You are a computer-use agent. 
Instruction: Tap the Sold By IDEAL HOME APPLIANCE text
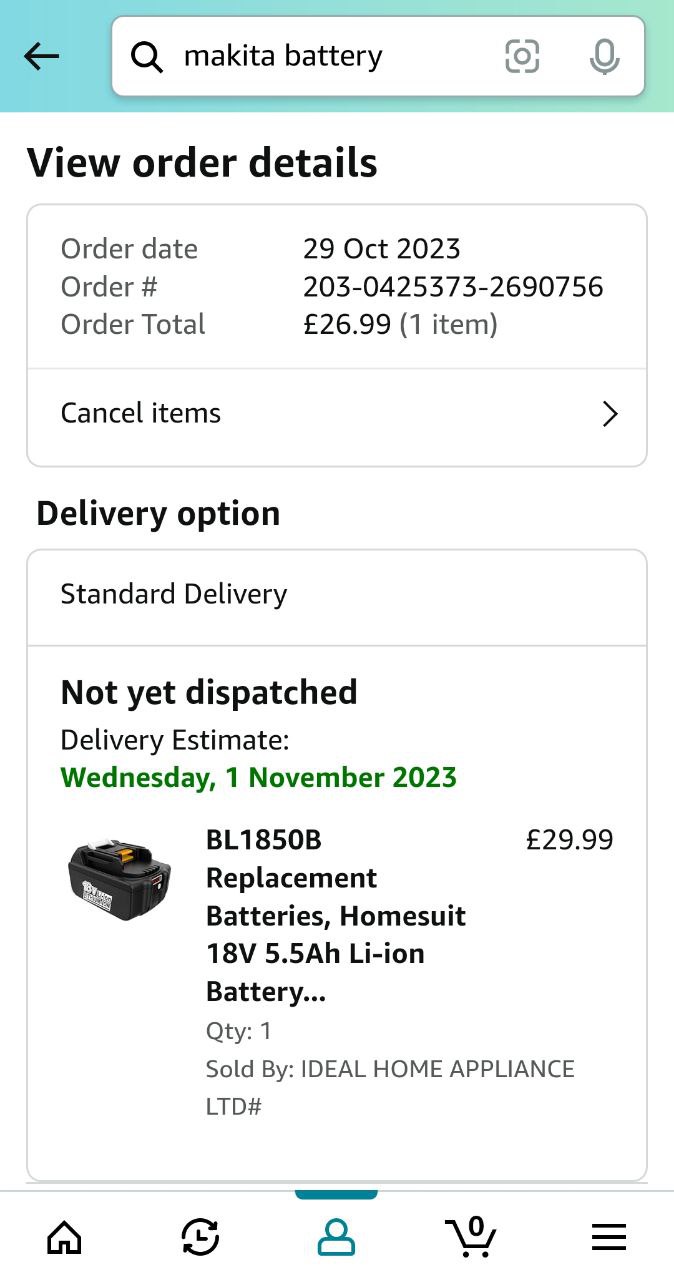390,1088
